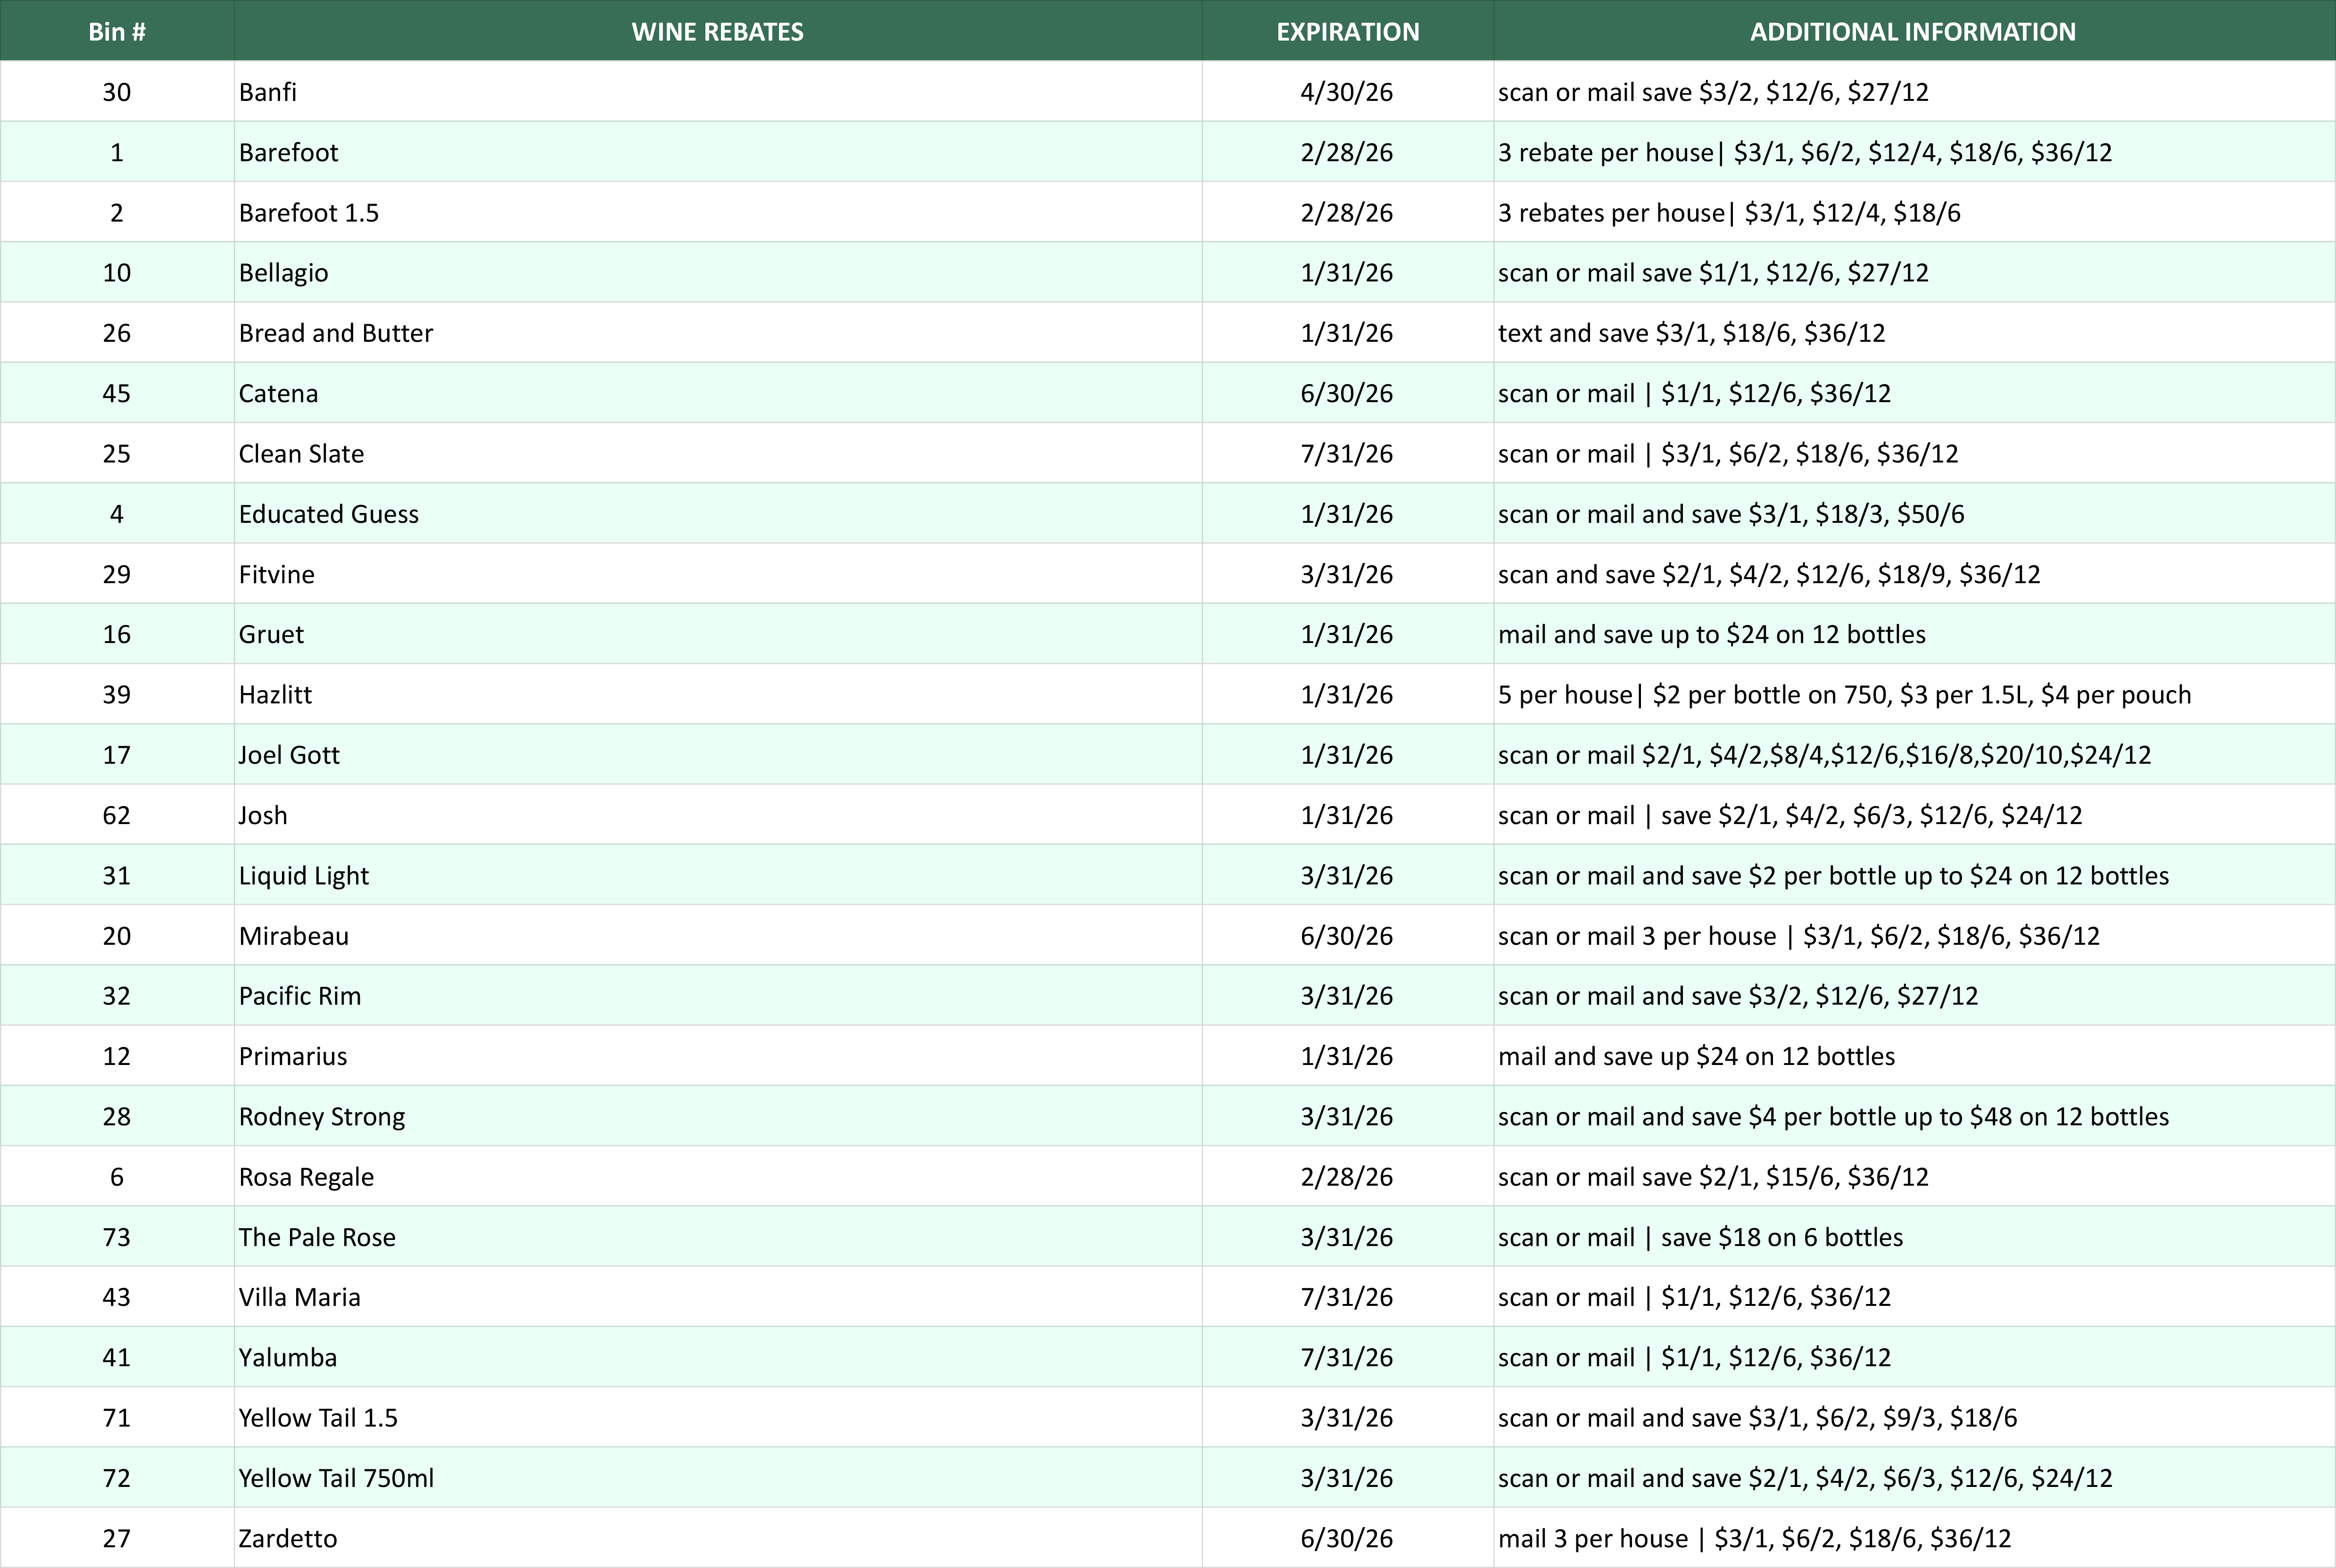This screenshot has width=2336, height=1568.
Task: Click the Rodney Strong name cell
Action: pos(322,1117)
